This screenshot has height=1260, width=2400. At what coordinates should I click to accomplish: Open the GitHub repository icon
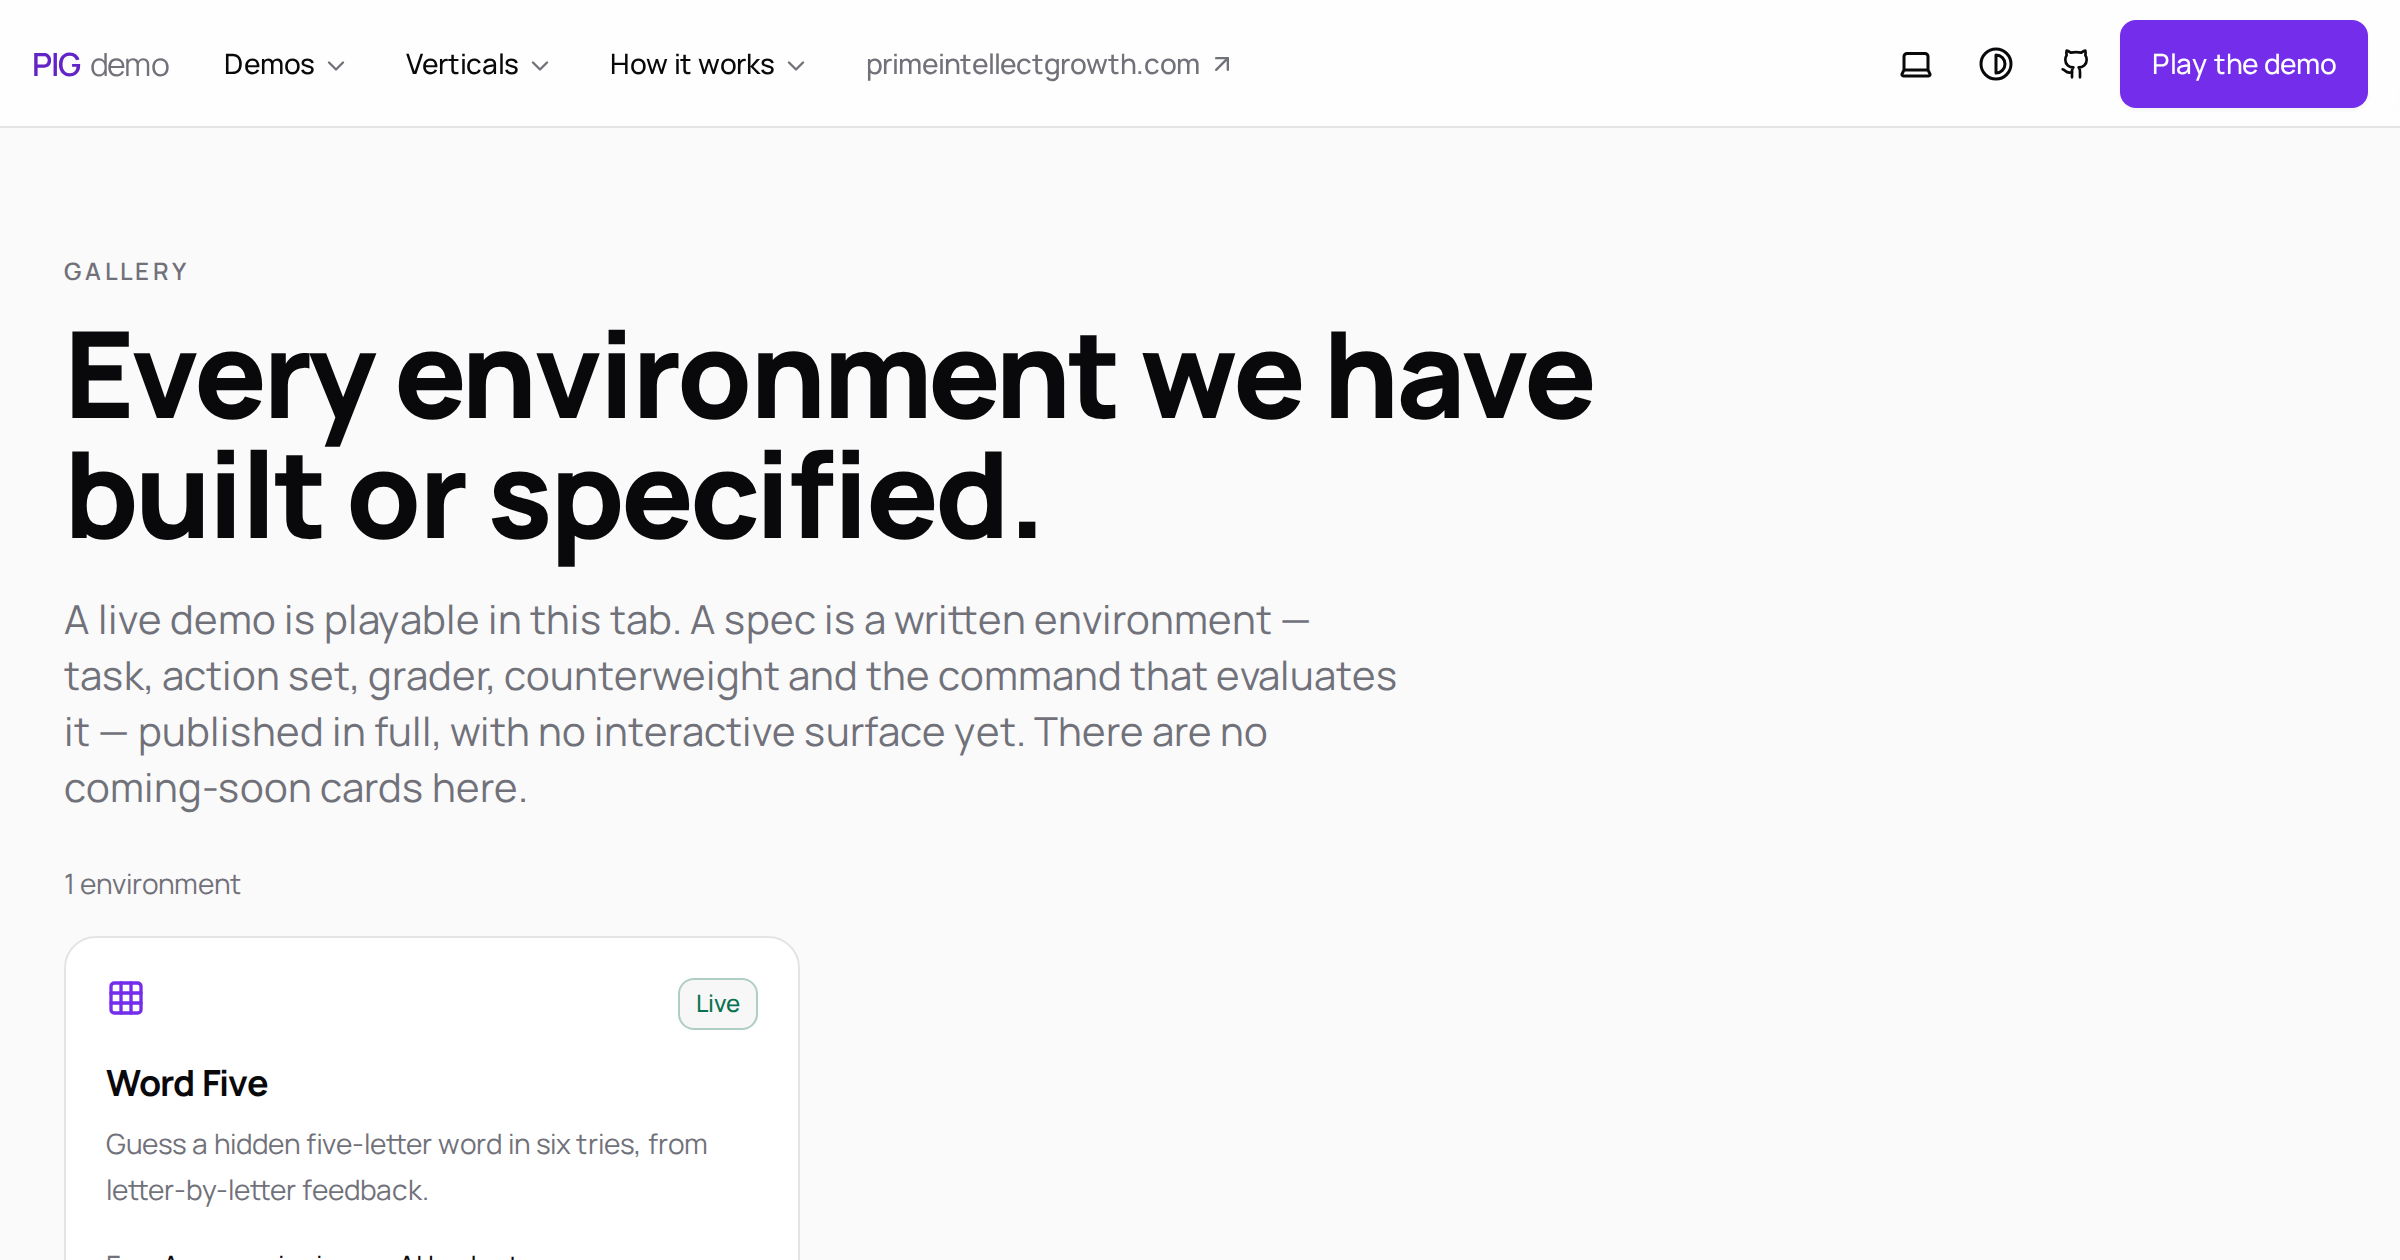[2075, 64]
